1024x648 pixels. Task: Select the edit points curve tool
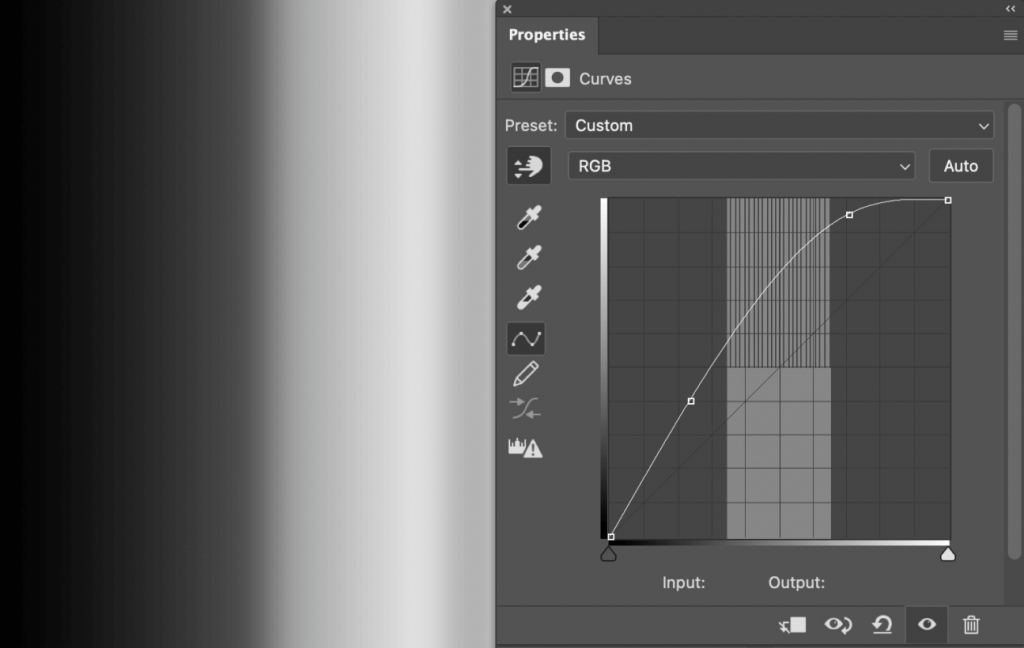coord(526,339)
